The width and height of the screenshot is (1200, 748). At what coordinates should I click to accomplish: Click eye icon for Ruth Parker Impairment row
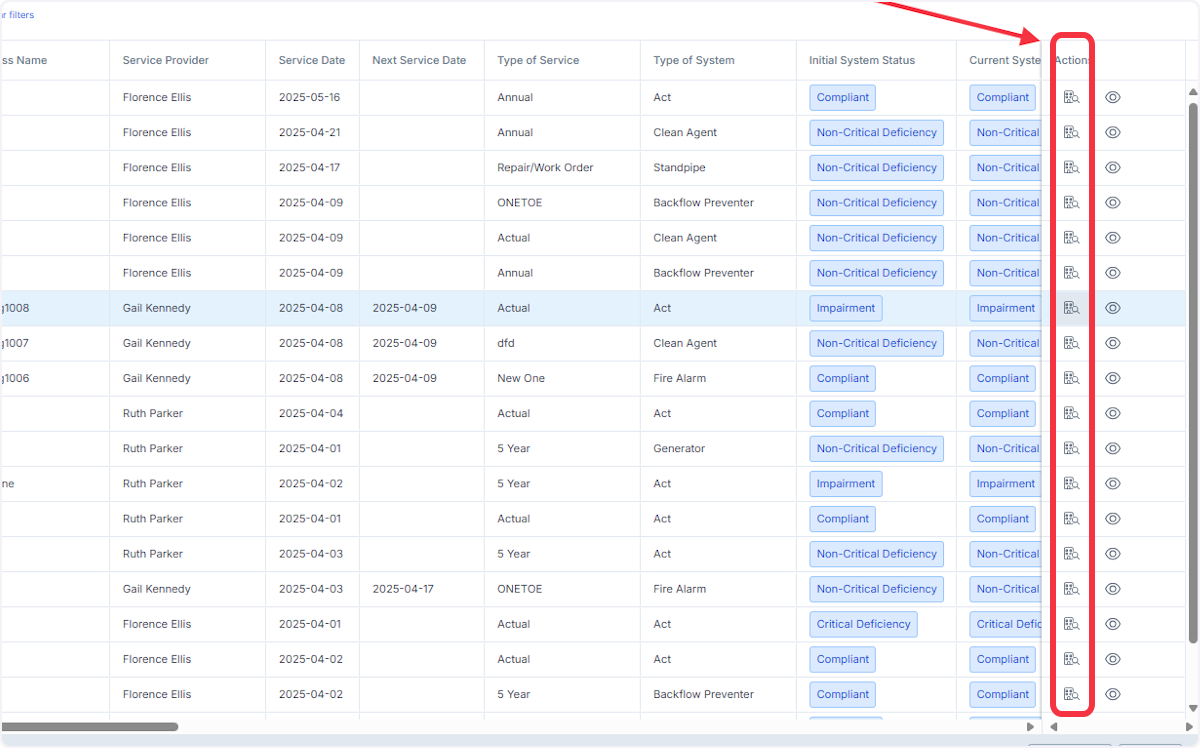[1113, 483]
